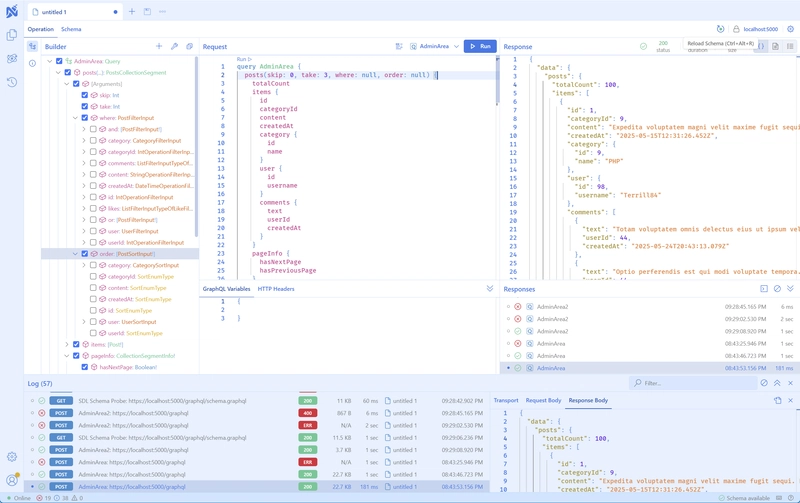
Task: Reload the schema using the refresh icon
Action: click(x=720, y=29)
